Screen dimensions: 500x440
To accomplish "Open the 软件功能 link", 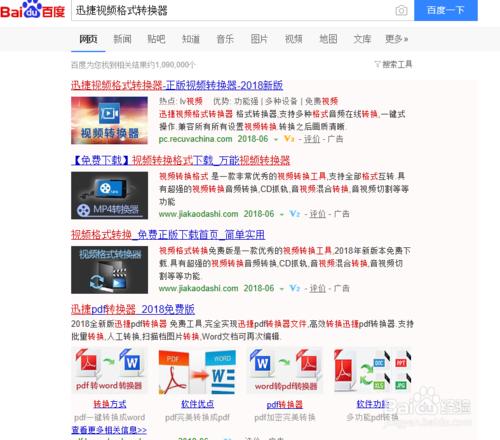I will [372, 404].
